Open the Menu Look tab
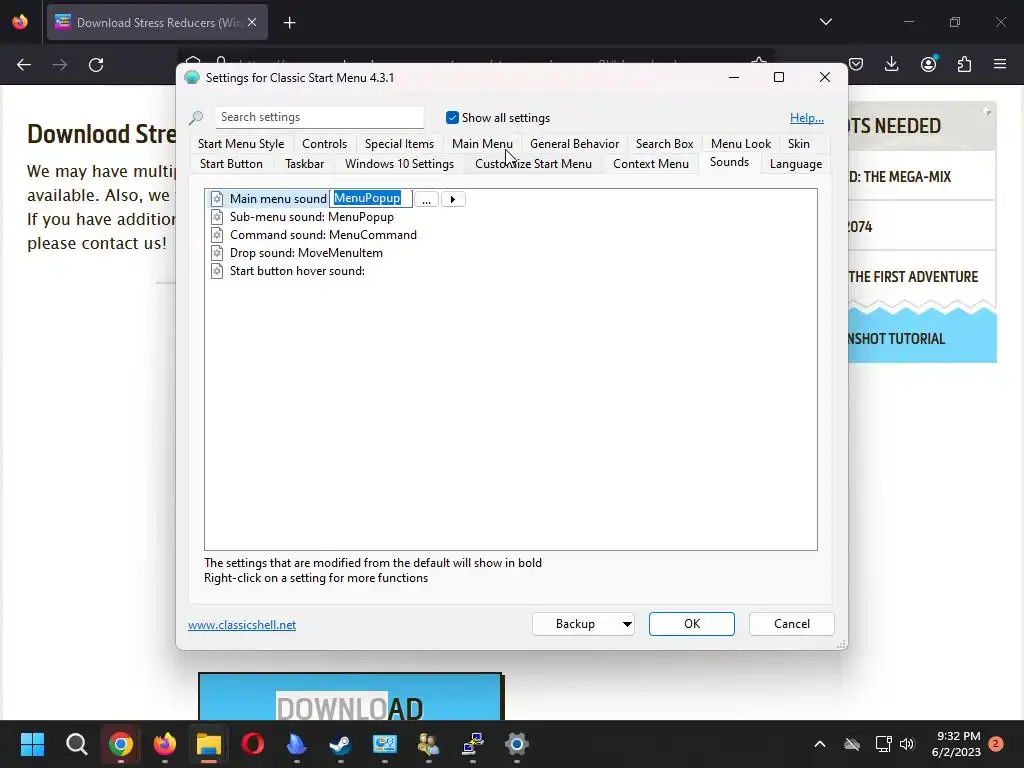This screenshot has width=1024, height=768. (741, 144)
